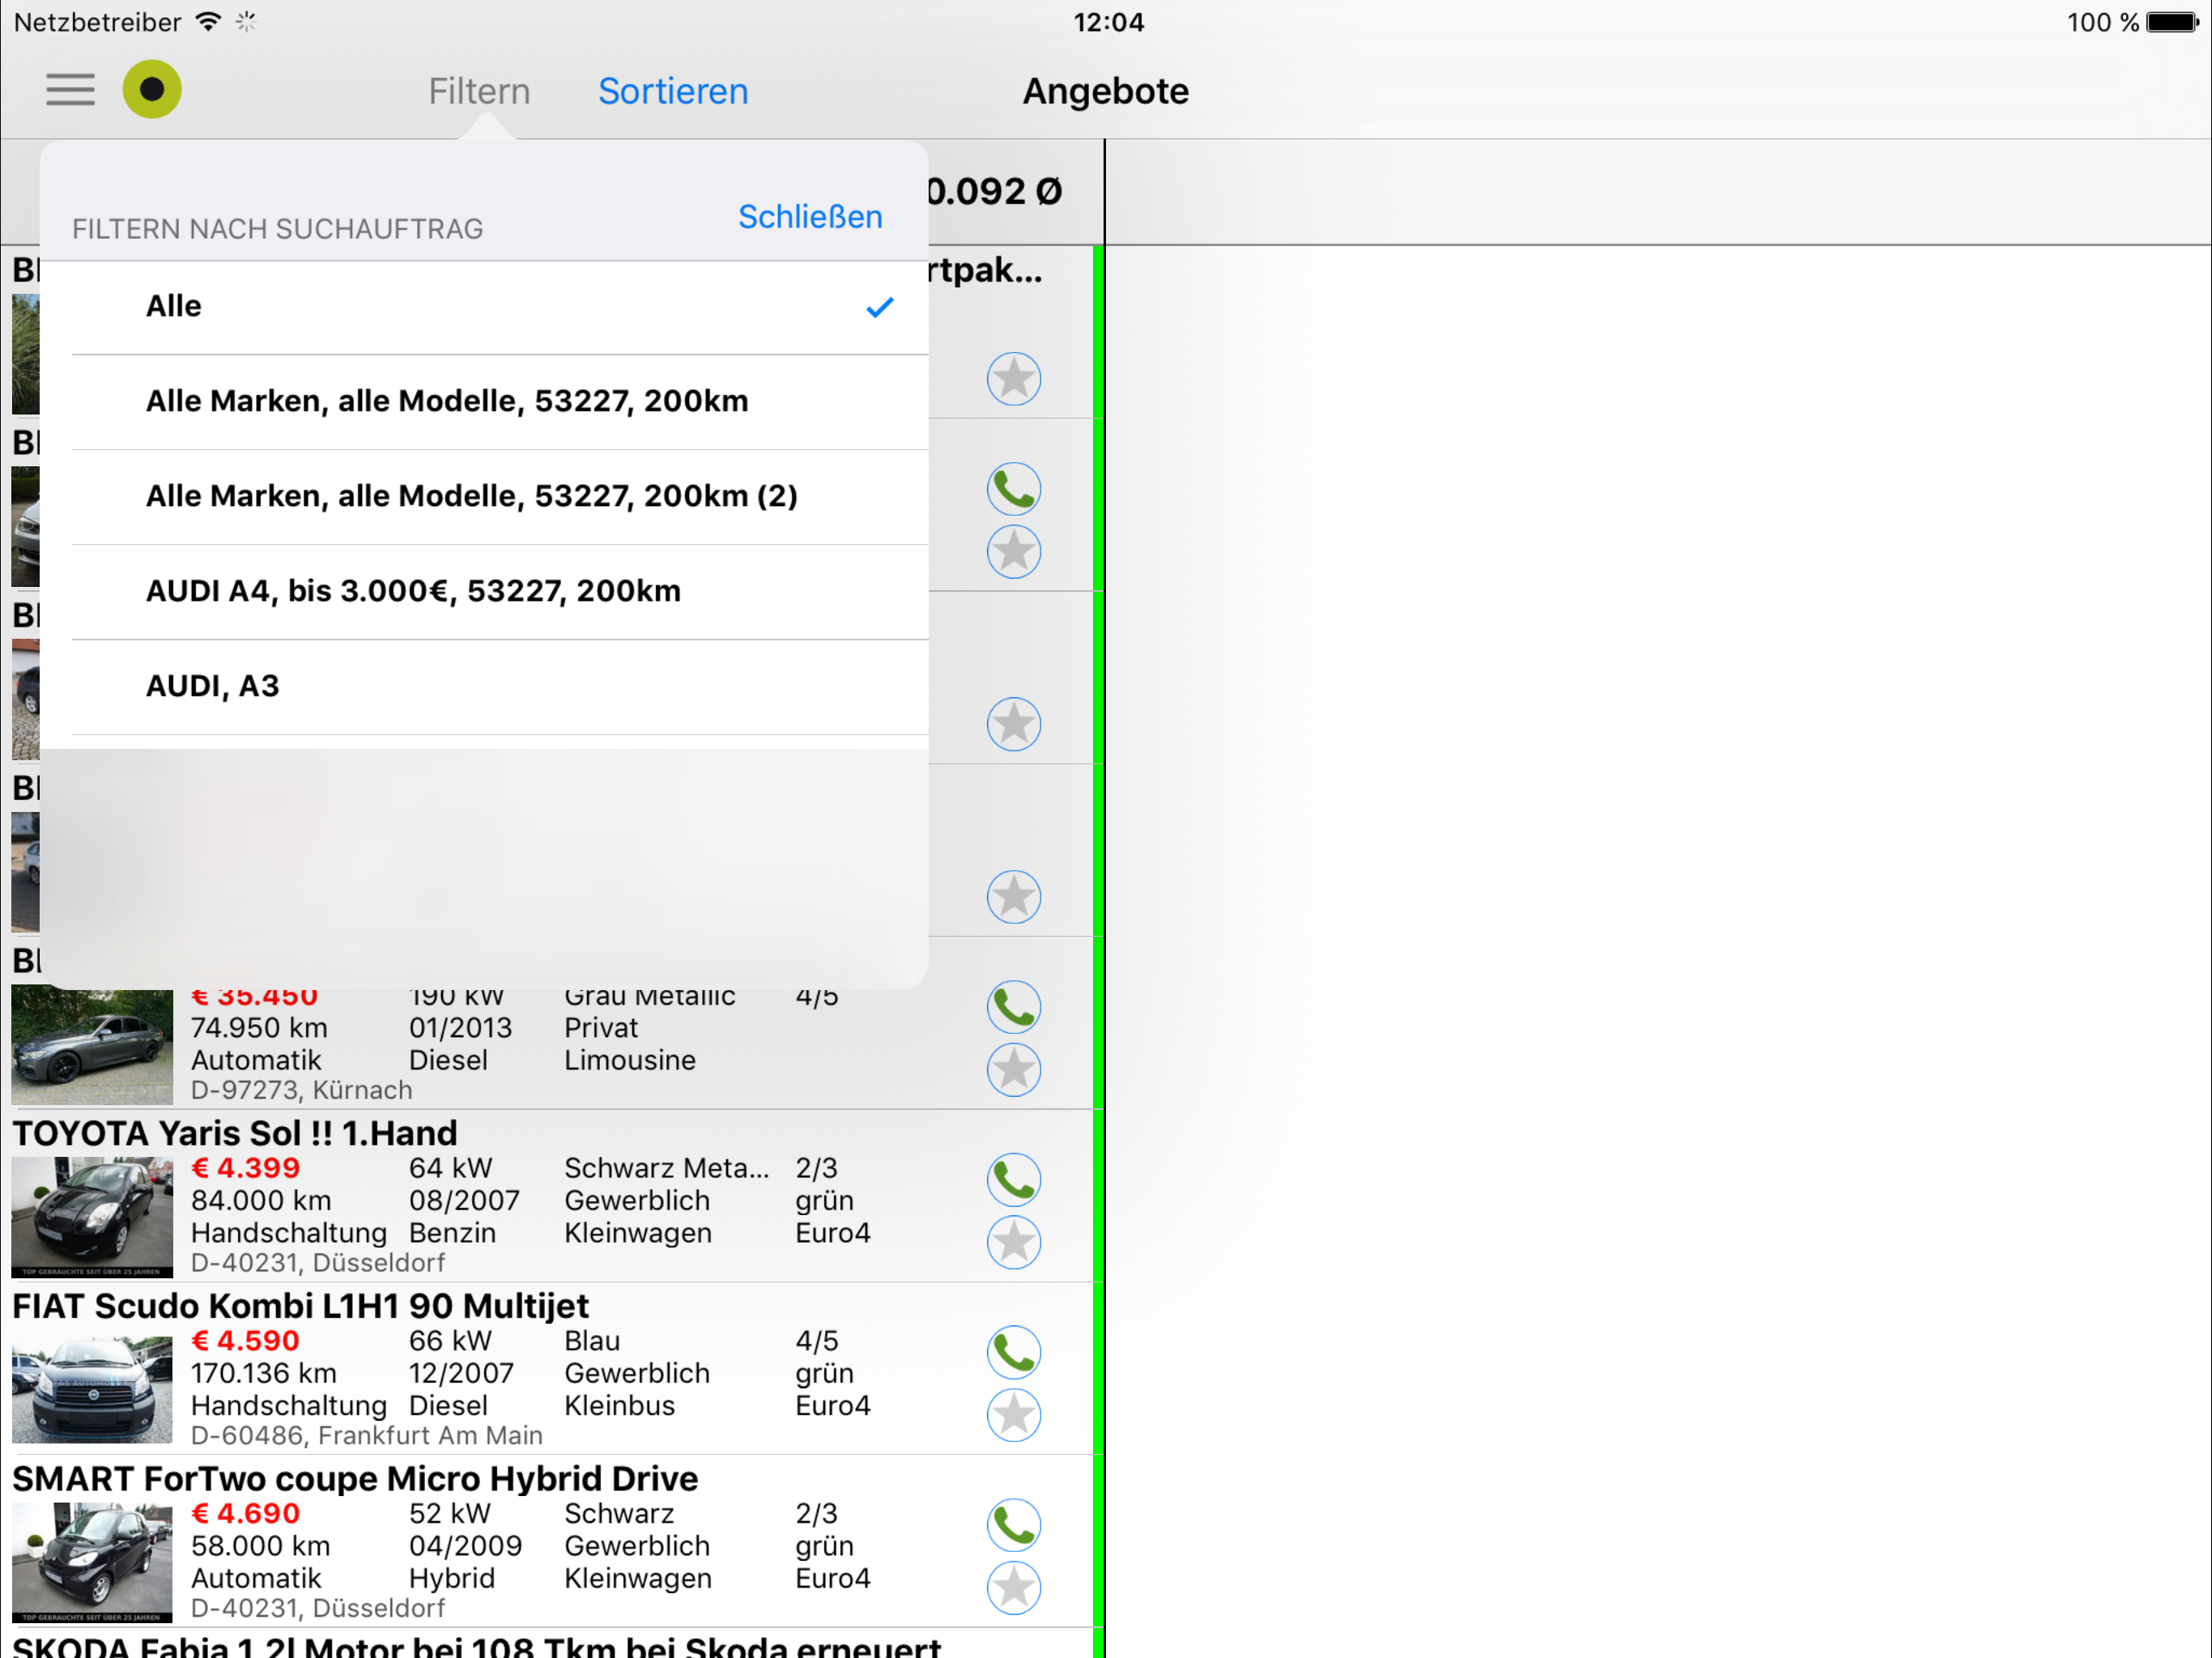
Task: Open the grey sedan thumbnail from Kürnach
Action: pyautogui.click(x=92, y=1046)
